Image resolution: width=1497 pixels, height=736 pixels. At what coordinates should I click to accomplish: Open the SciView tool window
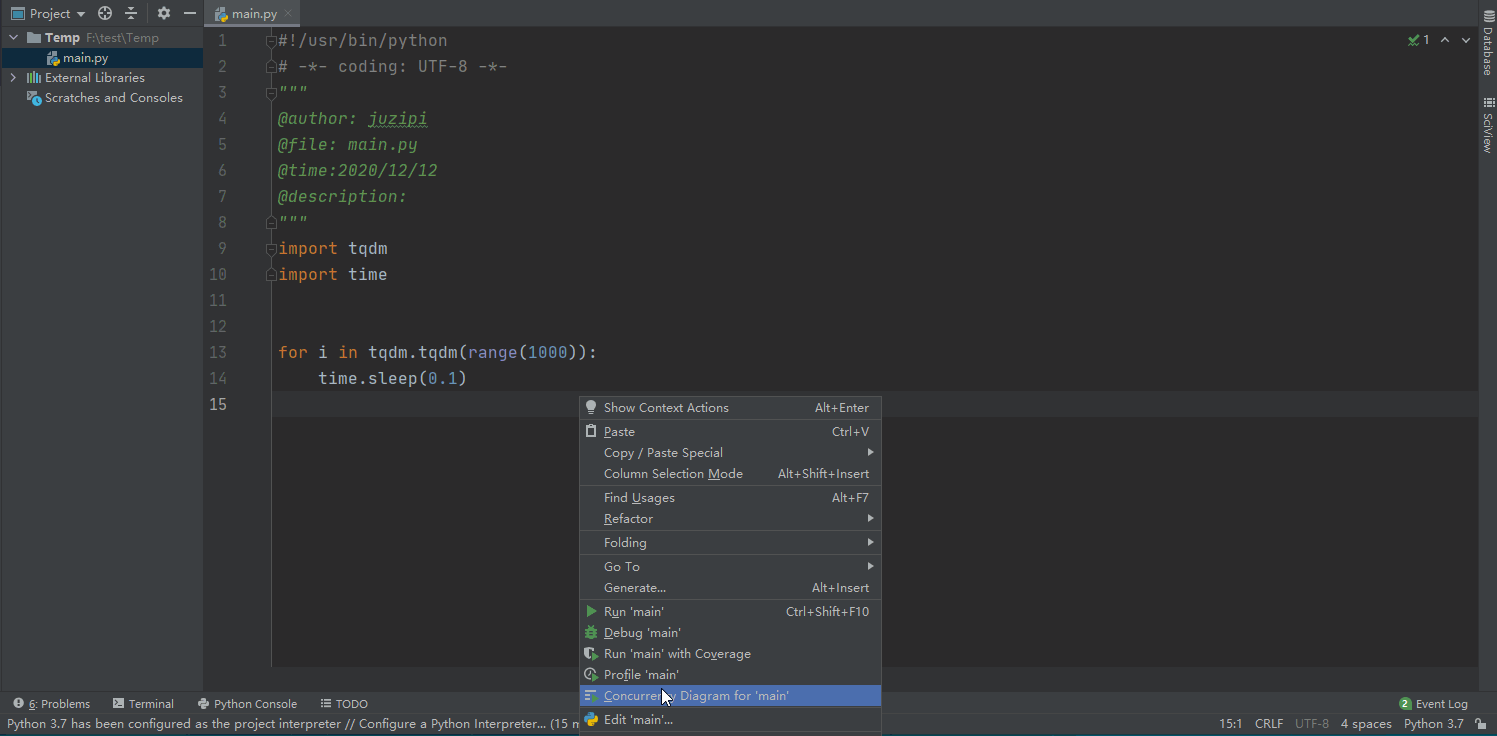click(1488, 125)
